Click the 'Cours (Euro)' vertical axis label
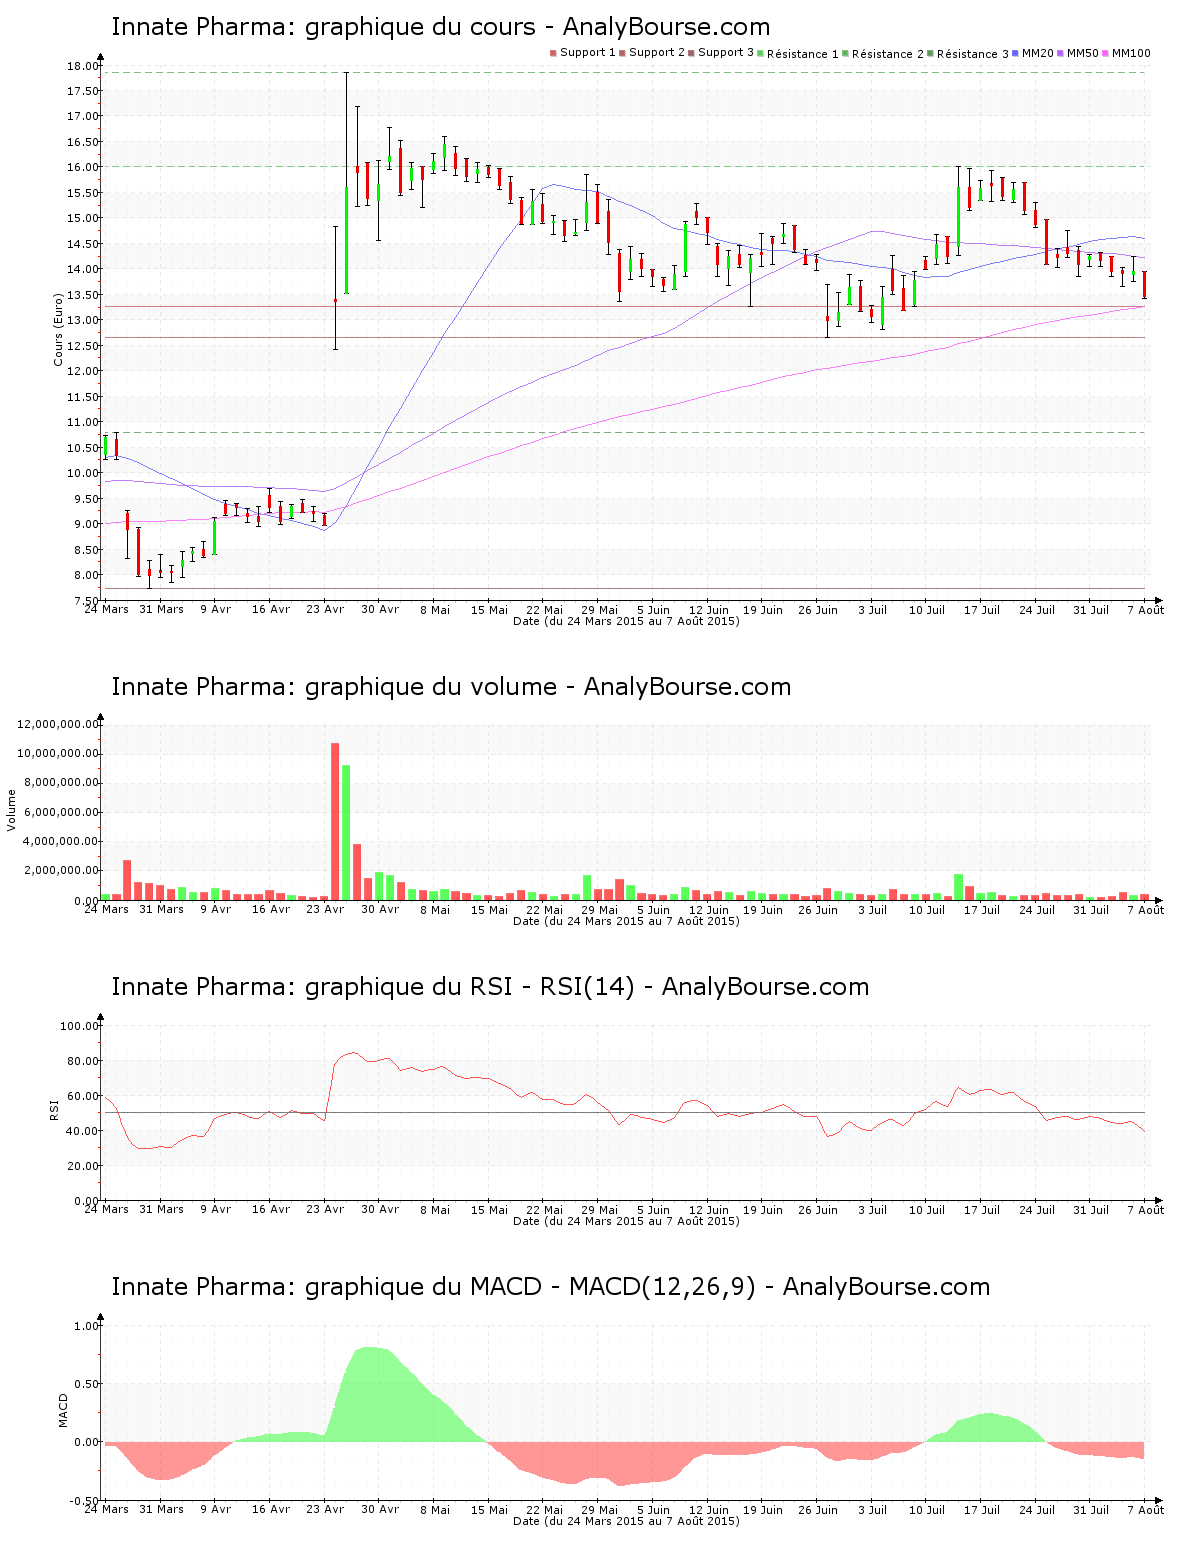The height and width of the screenshot is (1550, 1200). (x=59, y=329)
